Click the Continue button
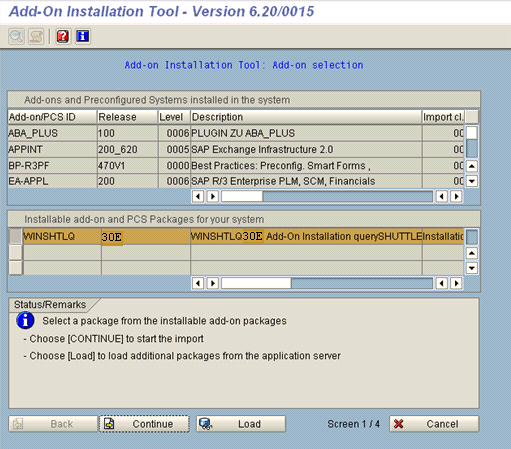This screenshot has height=449, width=511. 144,424
